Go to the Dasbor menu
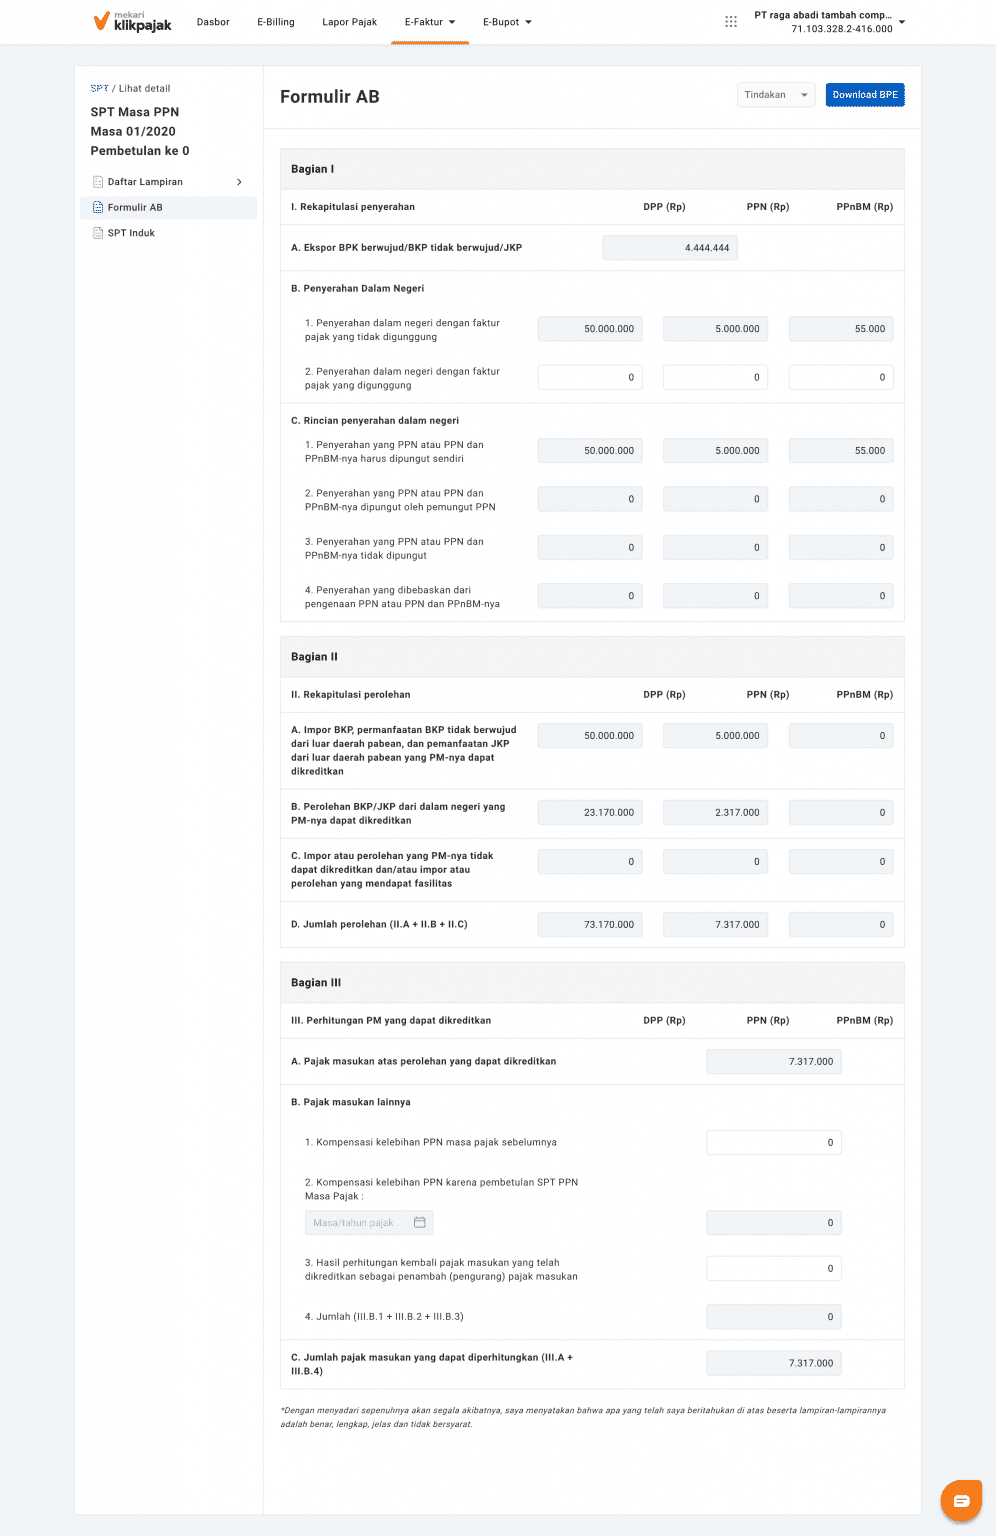996x1536 pixels. coord(213,22)
